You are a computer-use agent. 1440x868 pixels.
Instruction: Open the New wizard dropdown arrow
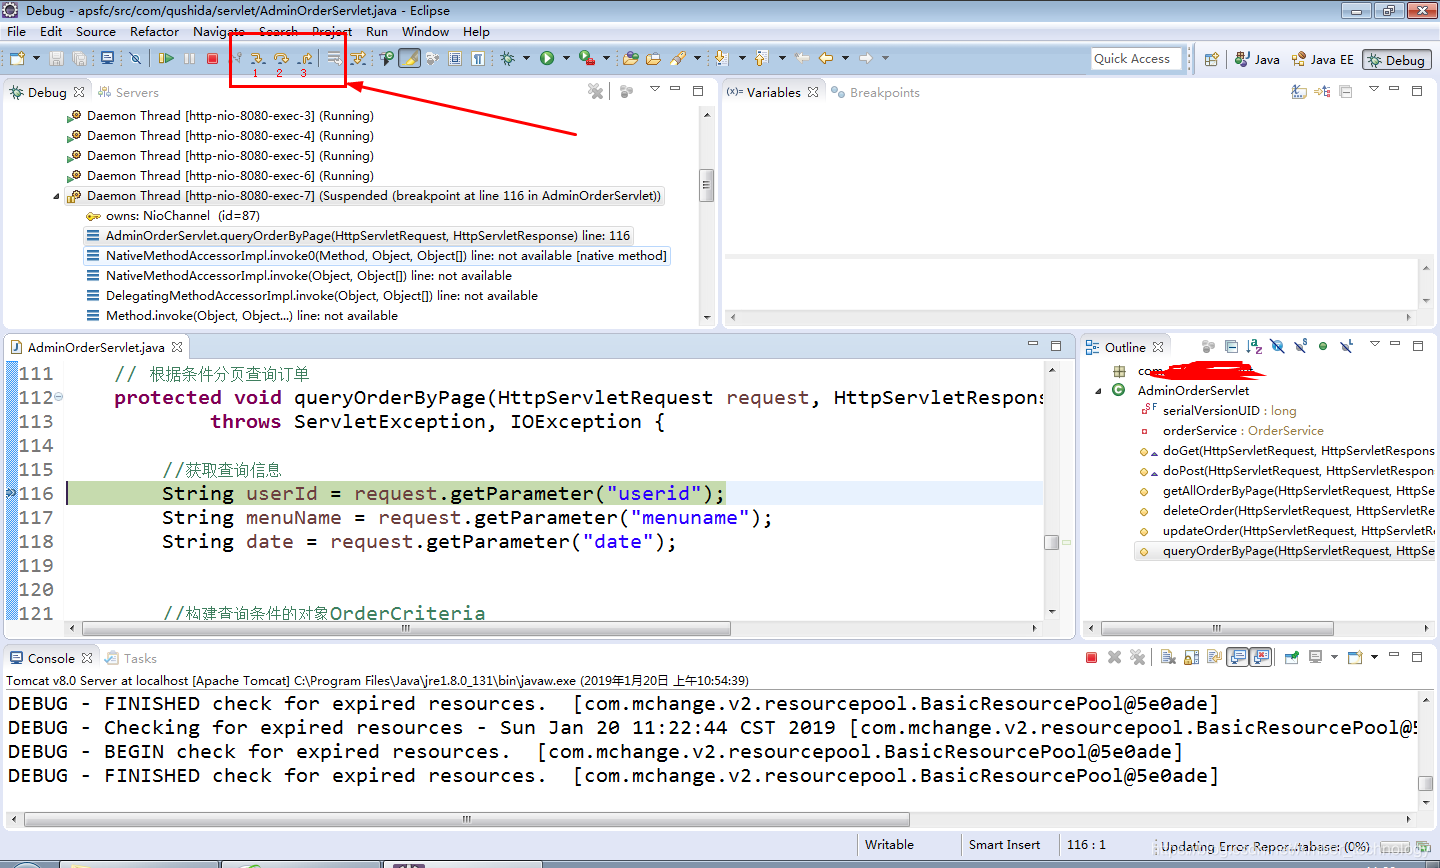click(x=36, y=58)
